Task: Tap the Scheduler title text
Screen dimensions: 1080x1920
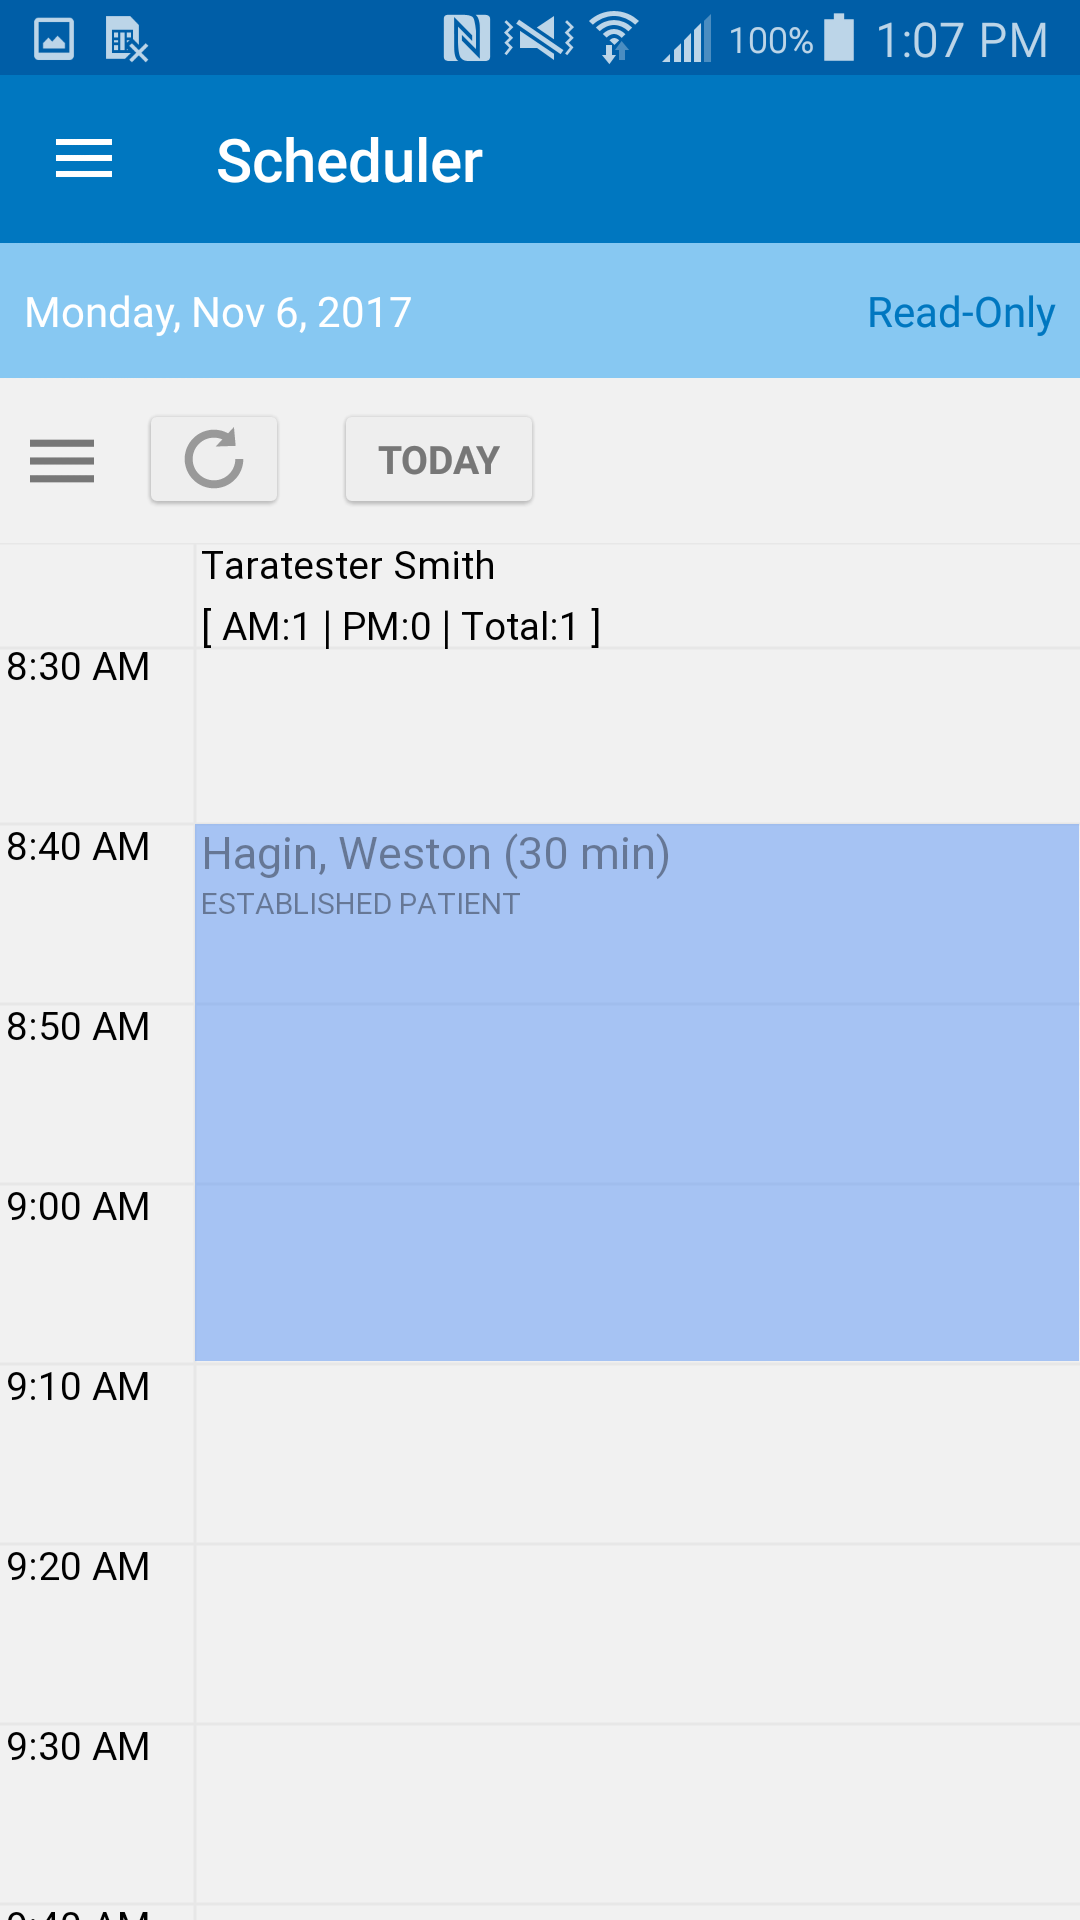Action: 350,161
